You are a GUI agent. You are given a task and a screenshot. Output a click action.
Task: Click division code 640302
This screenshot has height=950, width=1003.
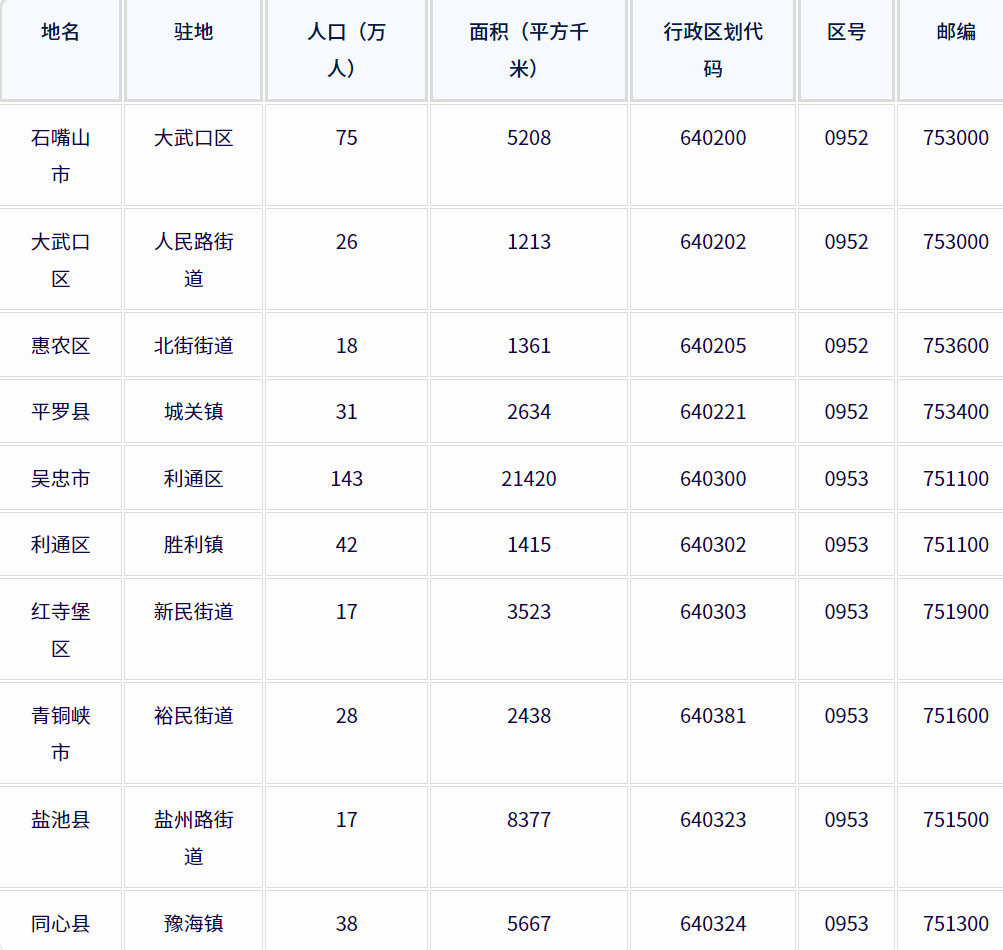pos(713,544)
